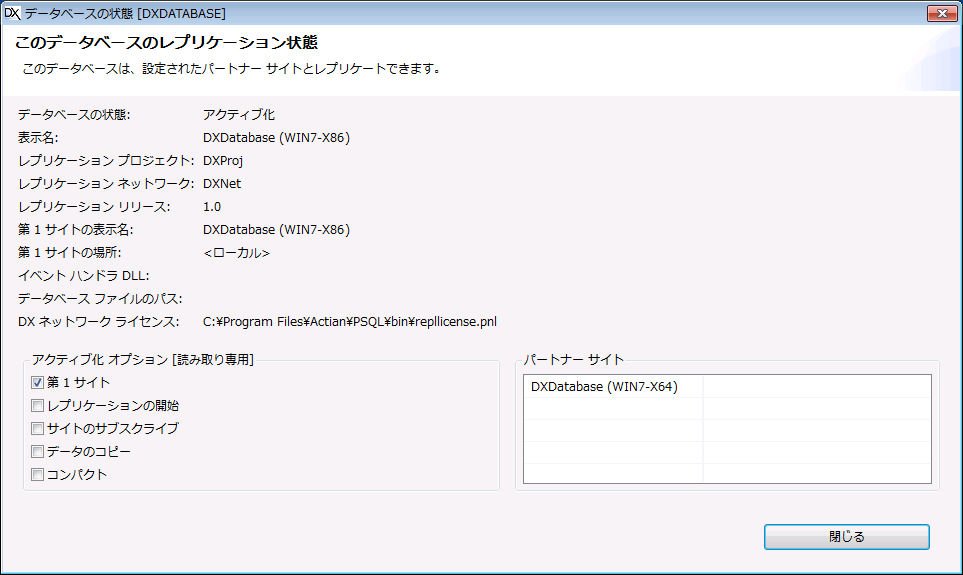The width and height of the screenshot is (963, 575).
Task: Click the 表示名 value DXDatabase (WIN7-X86)
Action: pyautogui.click(x=276, y=137)
